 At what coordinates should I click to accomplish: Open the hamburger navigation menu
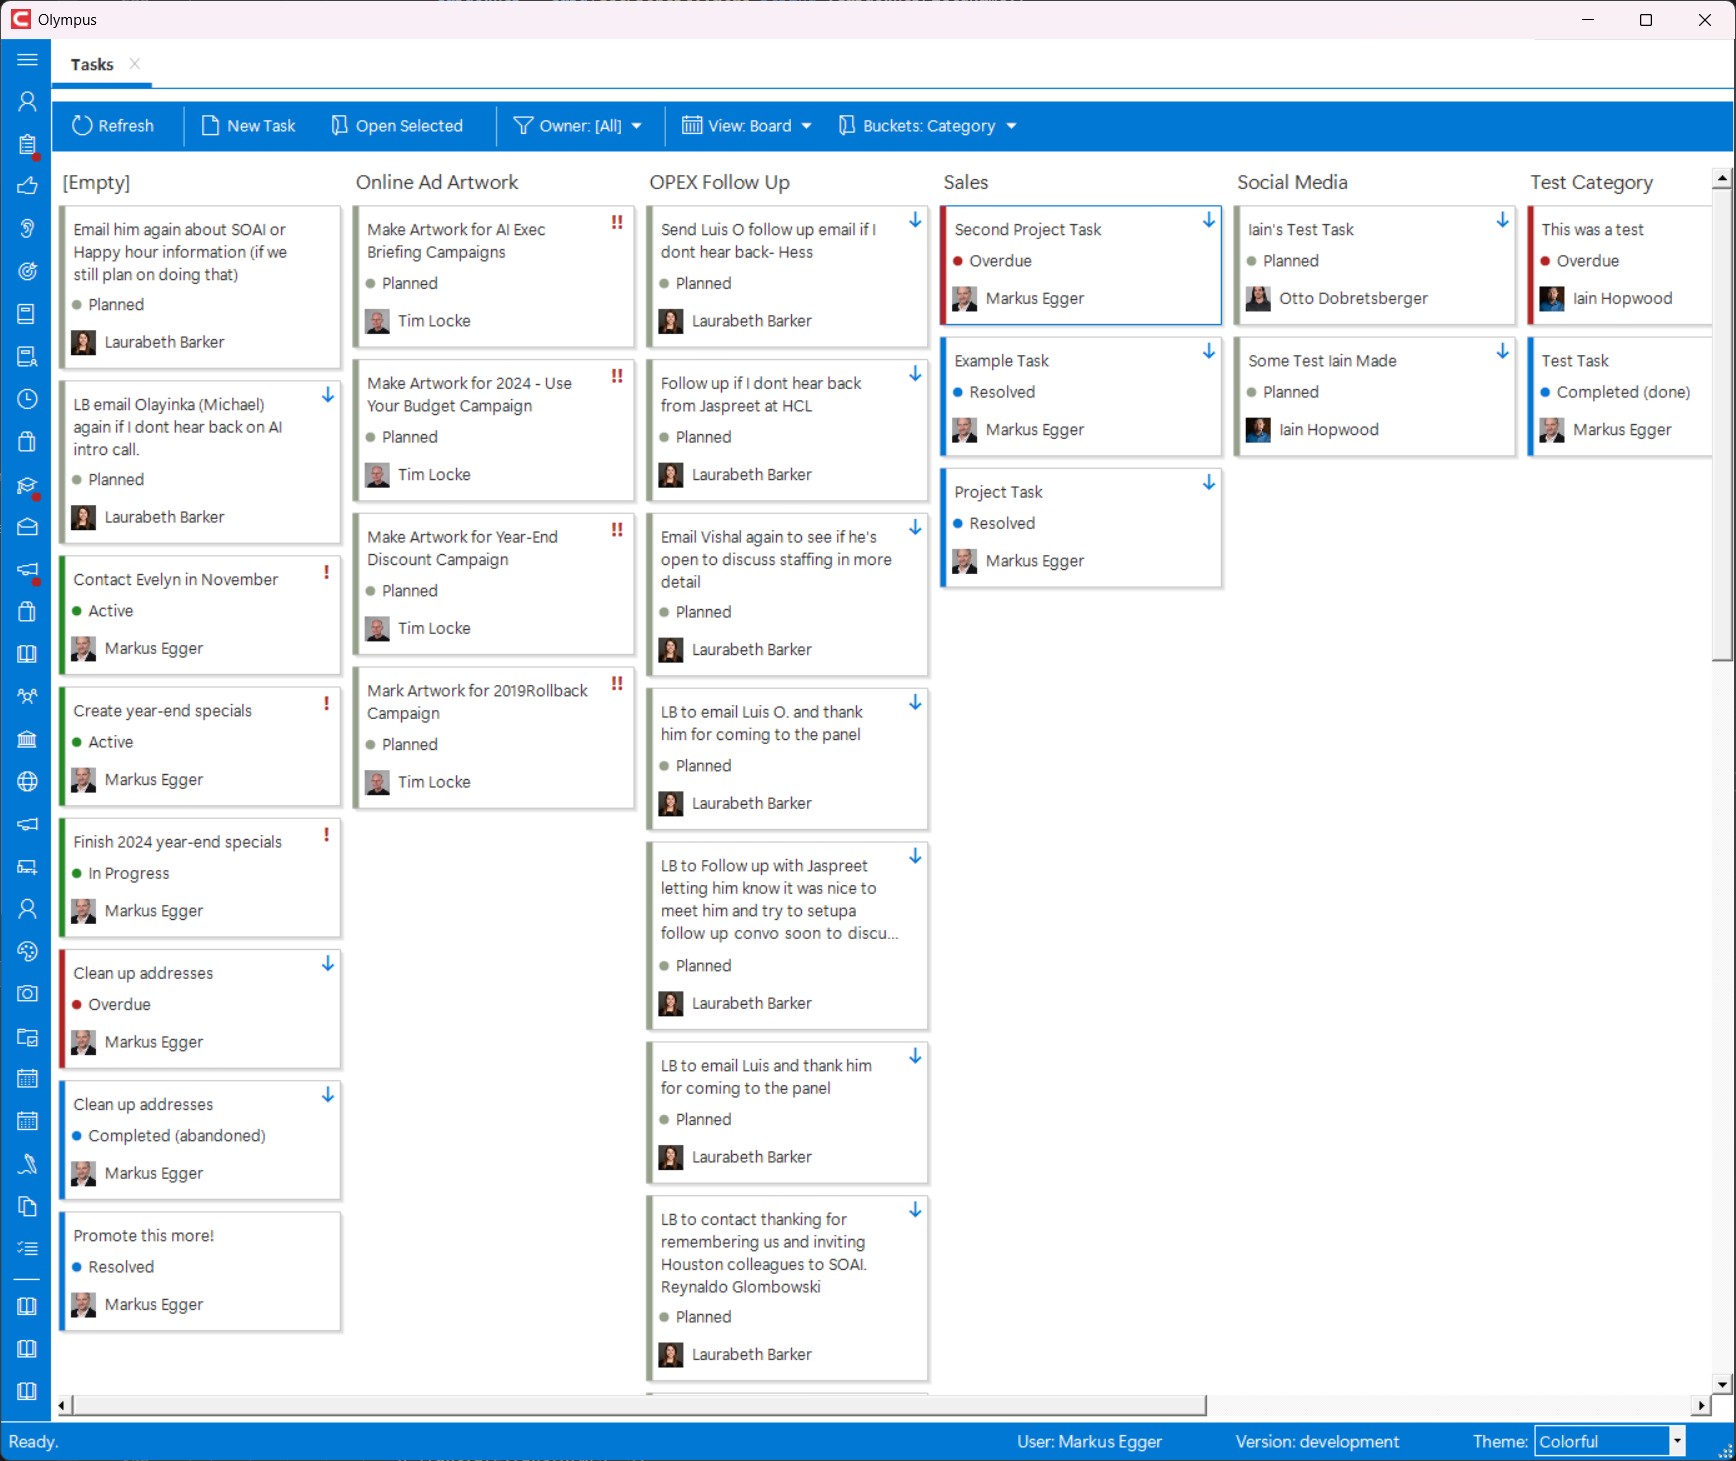coord(27,60)
